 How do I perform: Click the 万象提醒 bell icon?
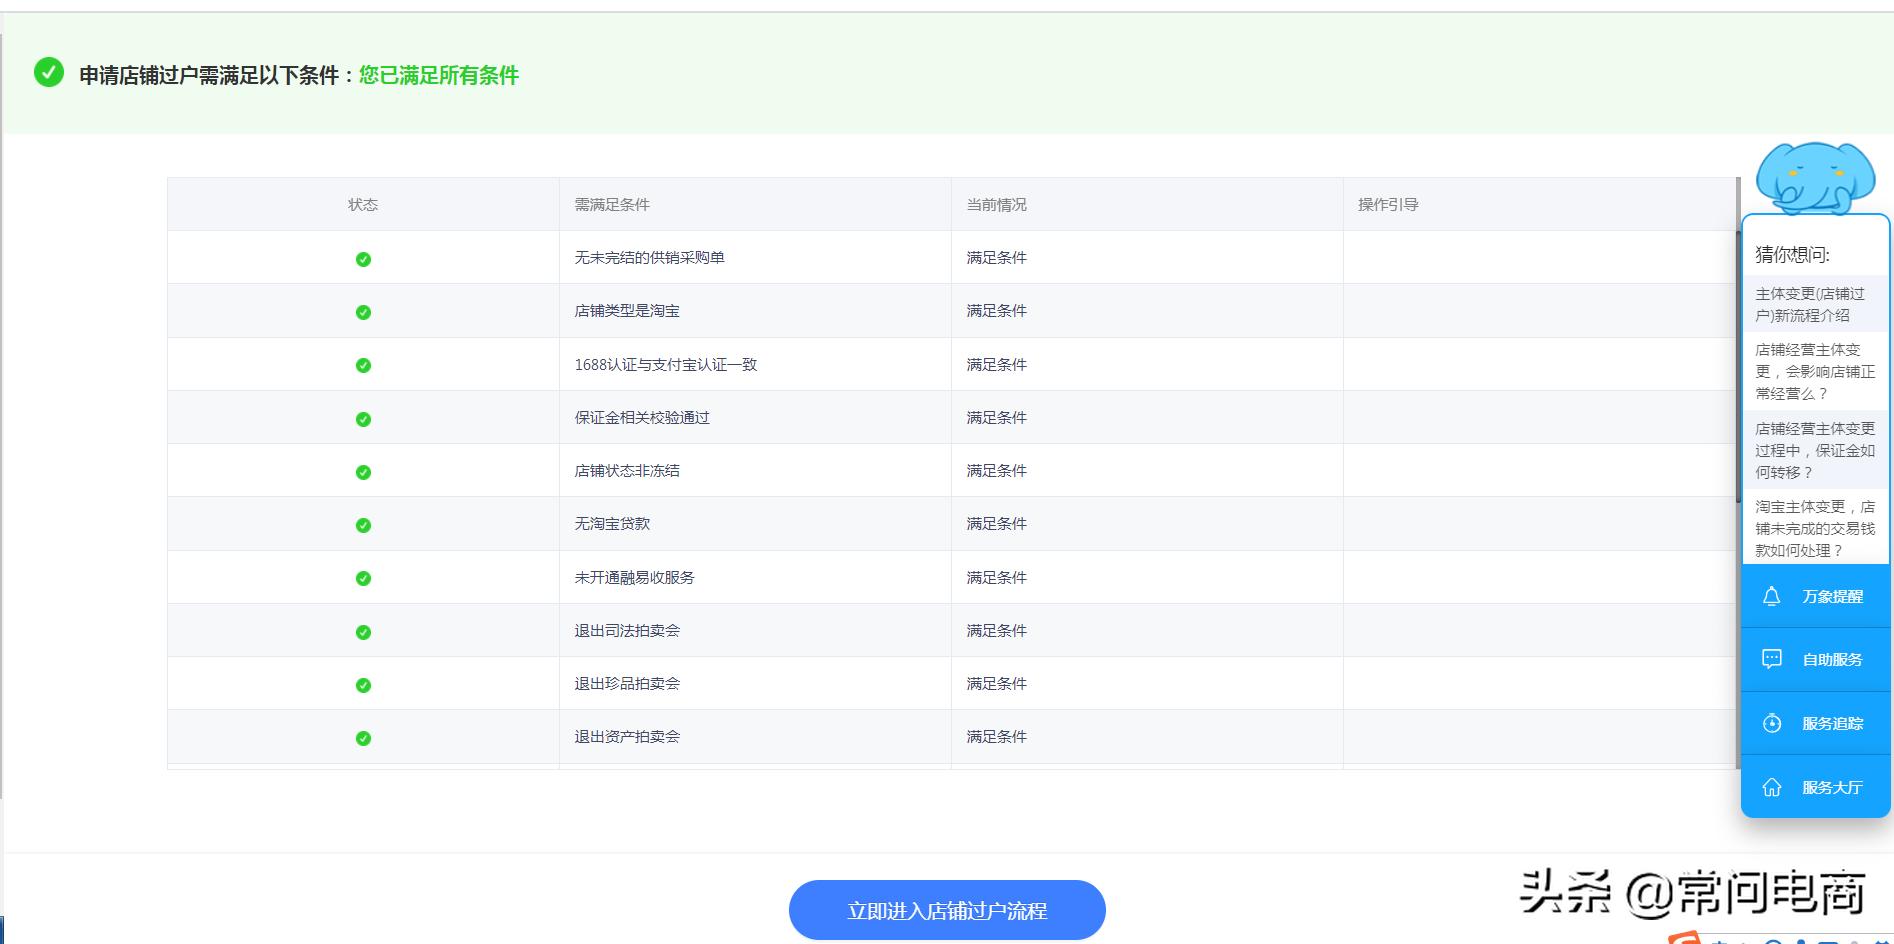click(1772, 596)
